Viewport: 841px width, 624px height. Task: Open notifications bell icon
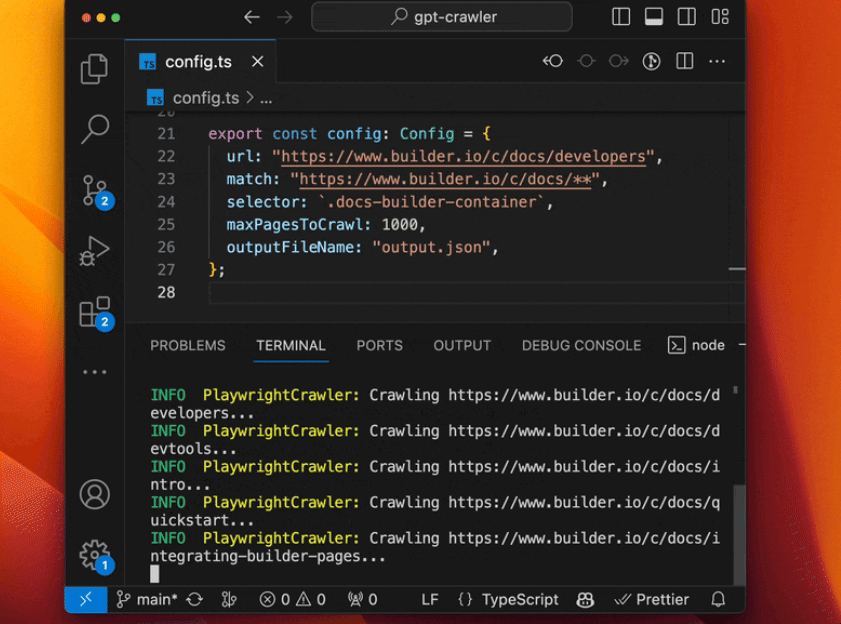(718, 599)
